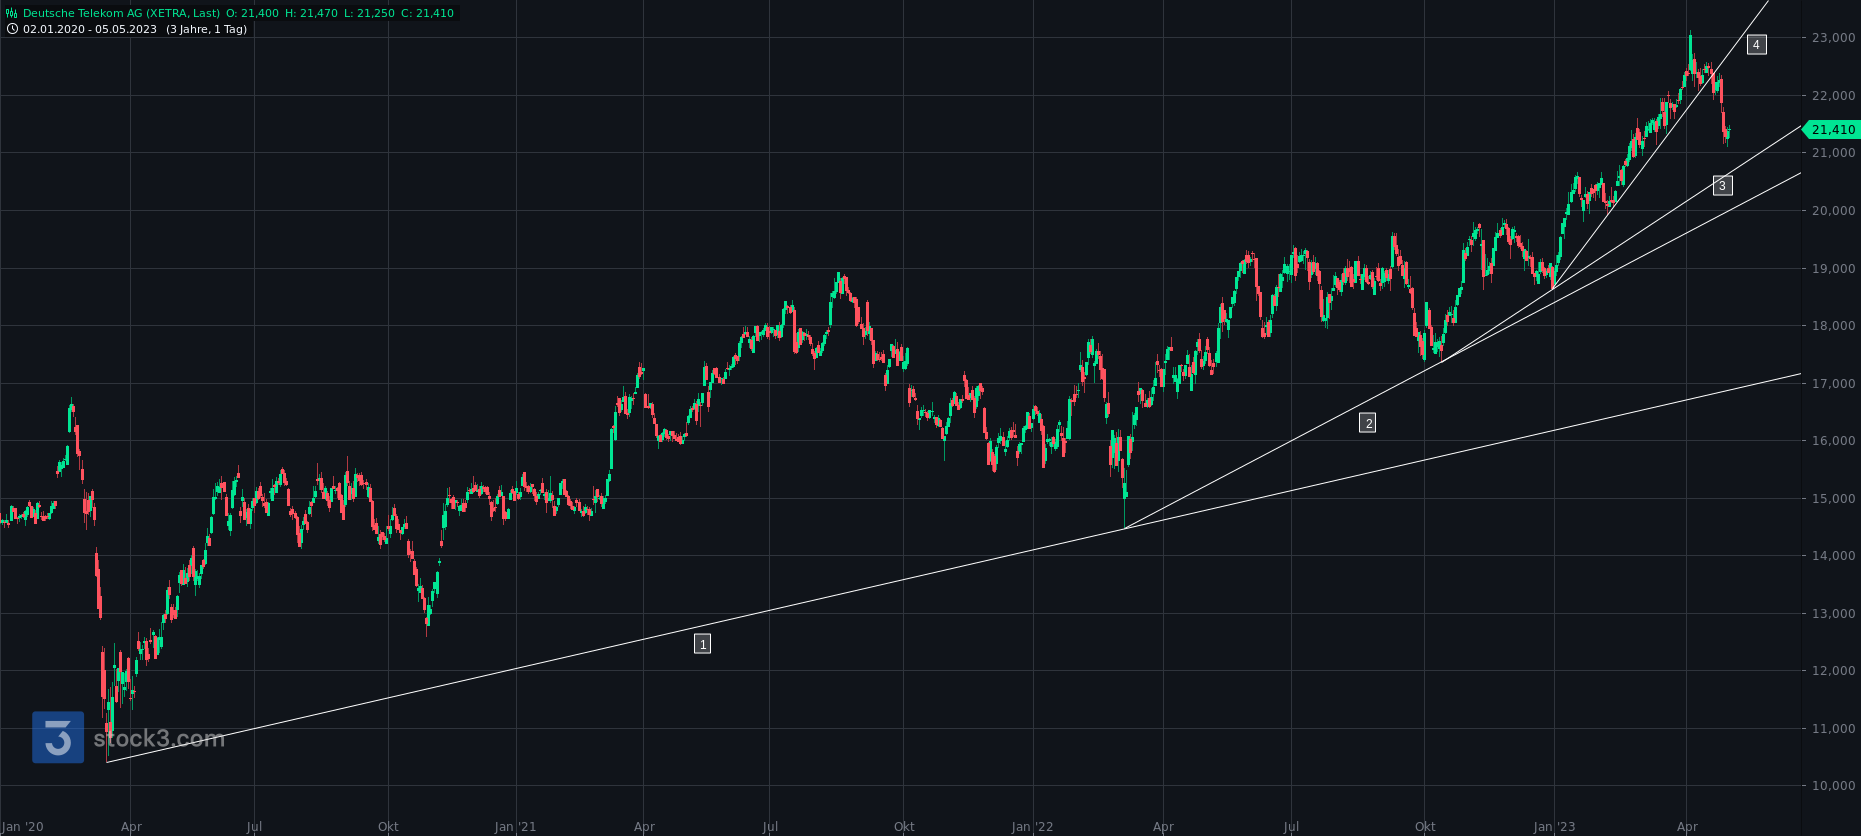Click the Deutsche Telekom AG (XETRA, Last) title
The height and width of the screenshot is (836, 1861).
(x=122, y=13)
